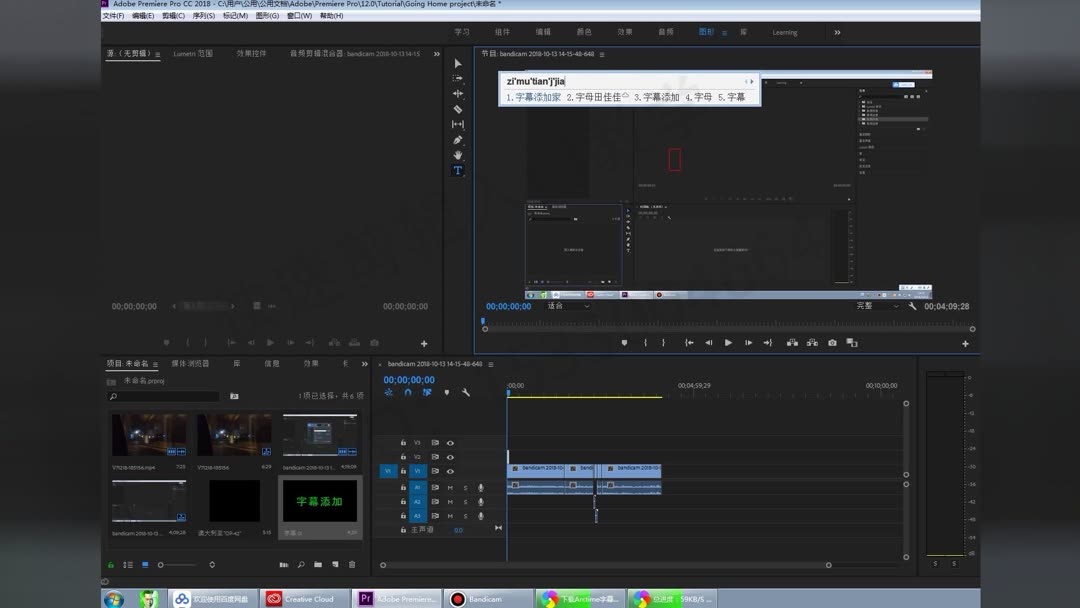Choose the Selection arrow tool
This screenshot has width=1080, height=608.
coord(458,63)
